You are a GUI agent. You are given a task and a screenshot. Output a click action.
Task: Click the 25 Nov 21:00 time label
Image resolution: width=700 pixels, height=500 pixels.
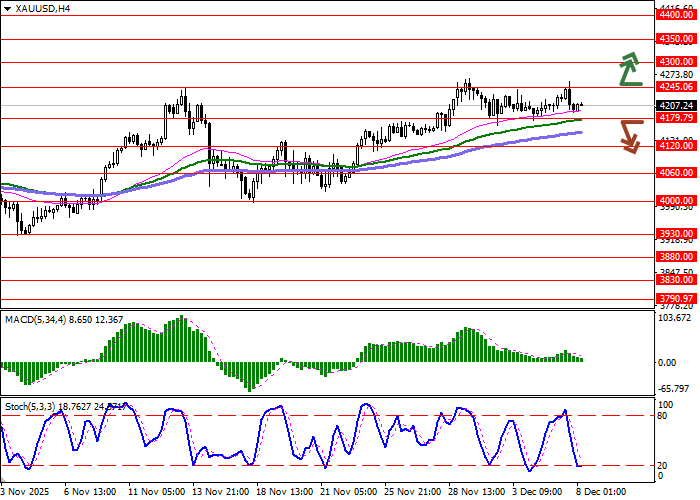tap(412, 492)
